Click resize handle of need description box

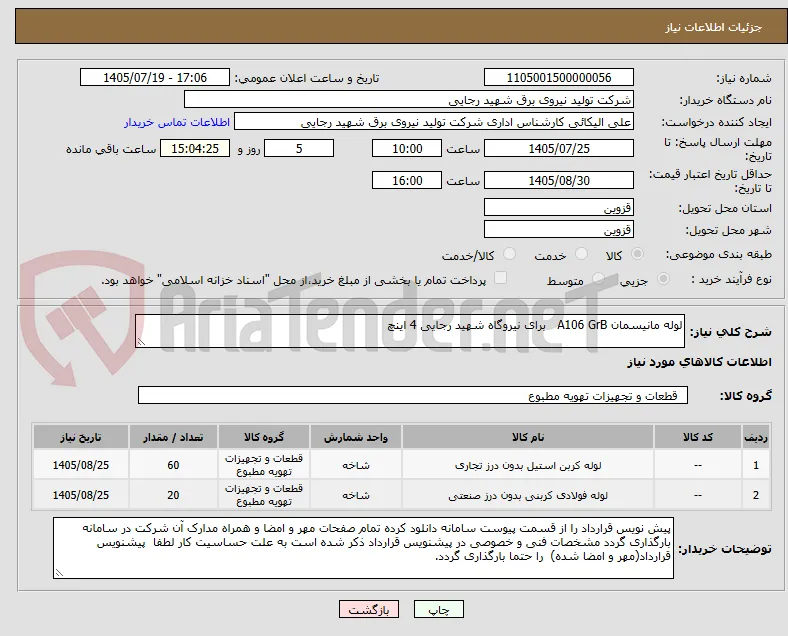(141, 342)
